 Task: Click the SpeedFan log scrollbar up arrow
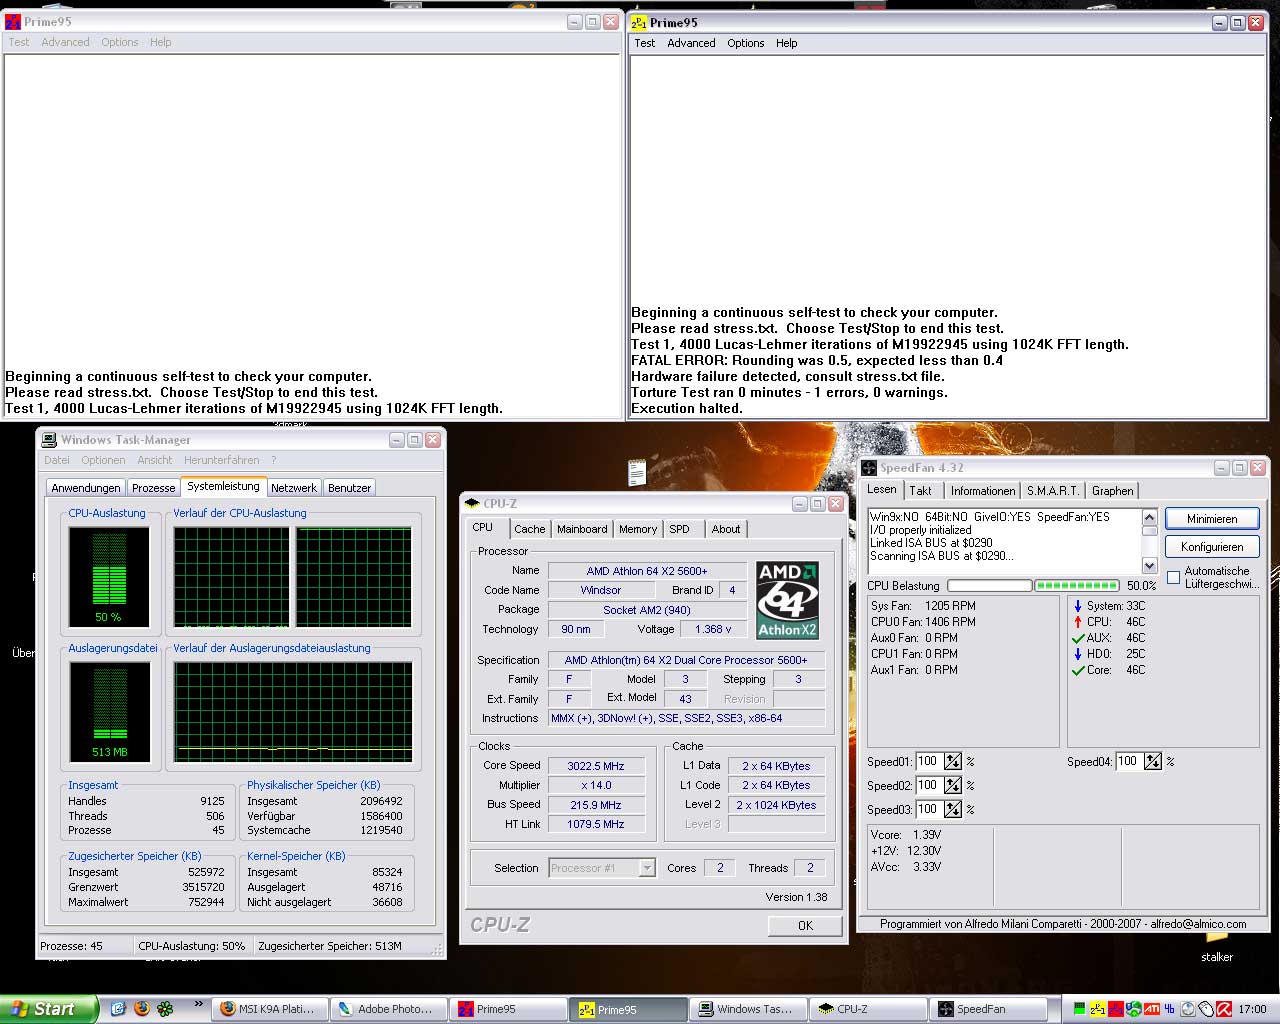click(x=1149, y=517)
